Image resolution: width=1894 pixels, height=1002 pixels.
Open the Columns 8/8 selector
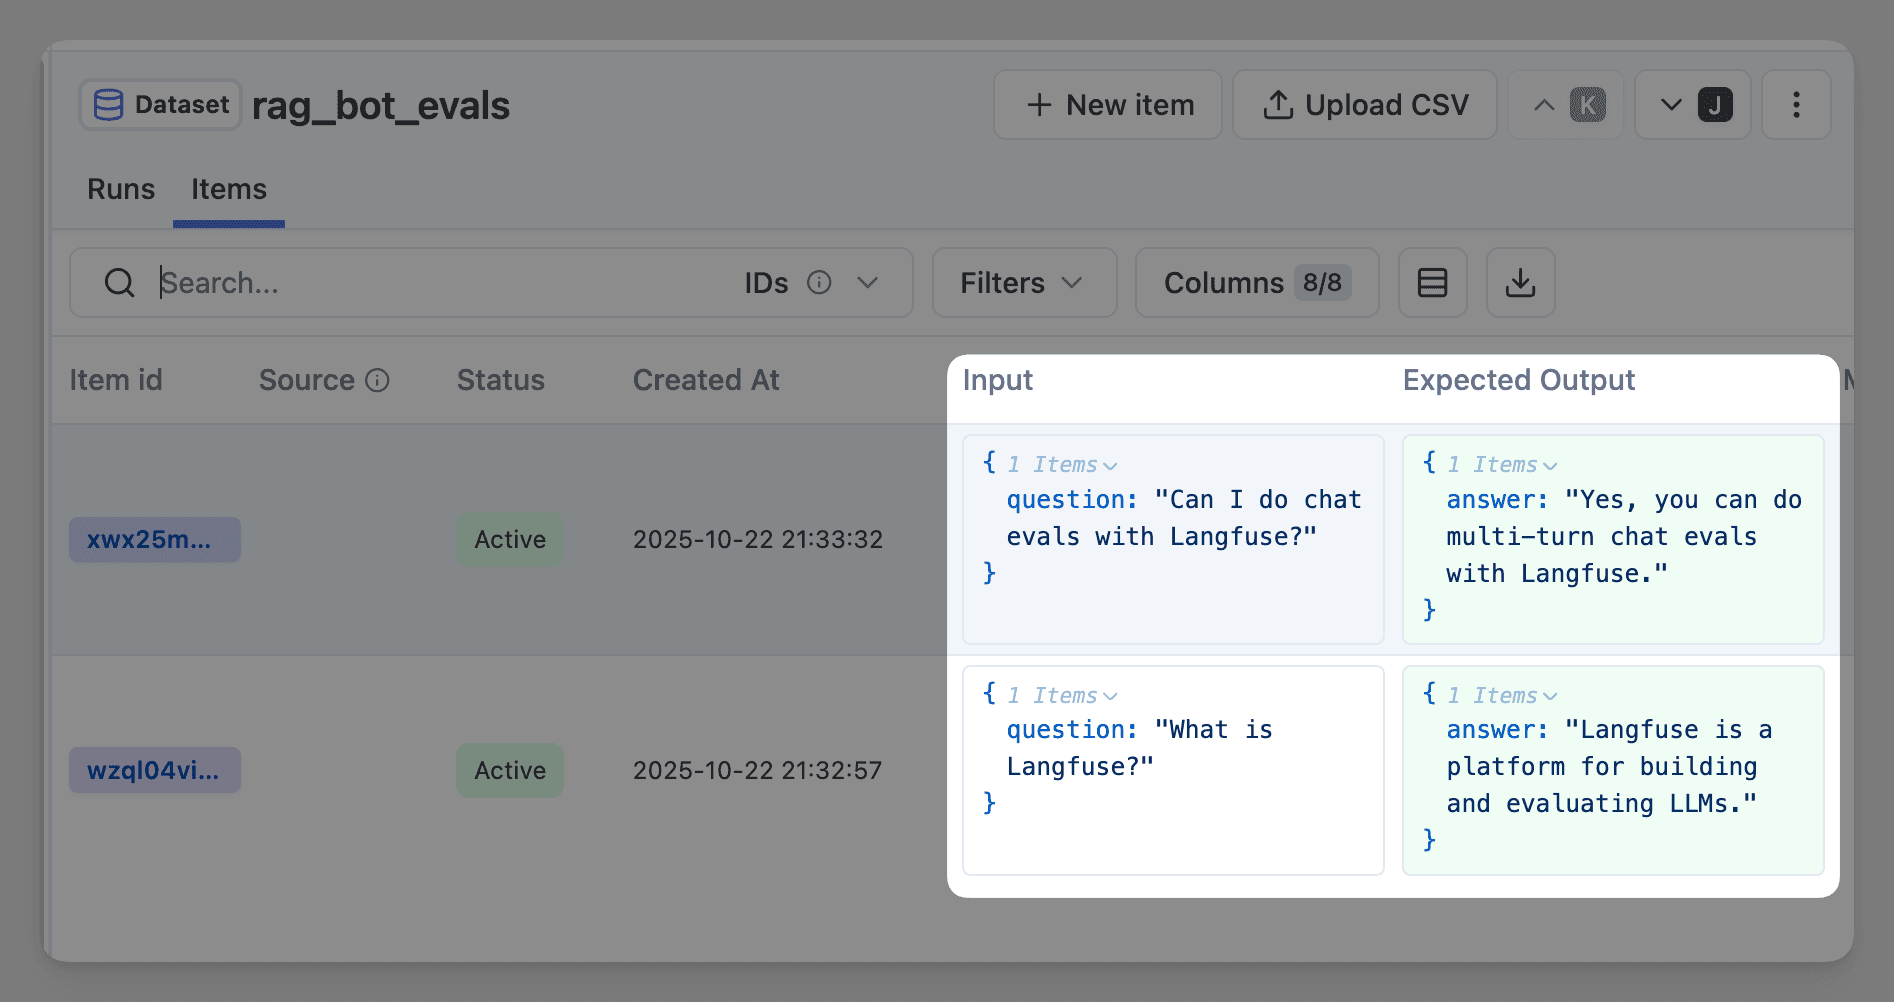pos(1256,283)
